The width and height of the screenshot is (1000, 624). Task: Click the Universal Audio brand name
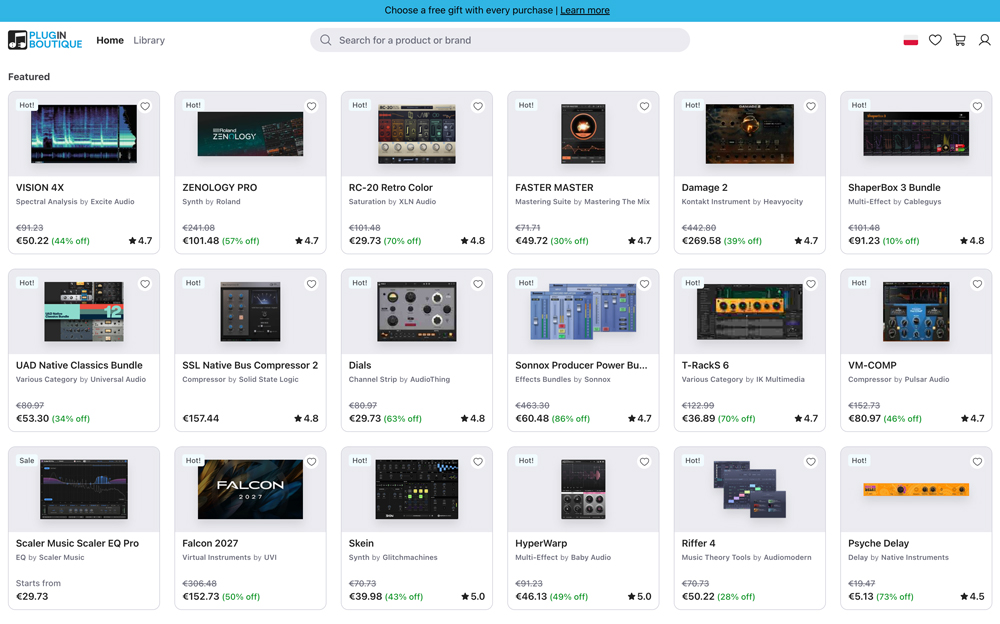click(118, 380)
